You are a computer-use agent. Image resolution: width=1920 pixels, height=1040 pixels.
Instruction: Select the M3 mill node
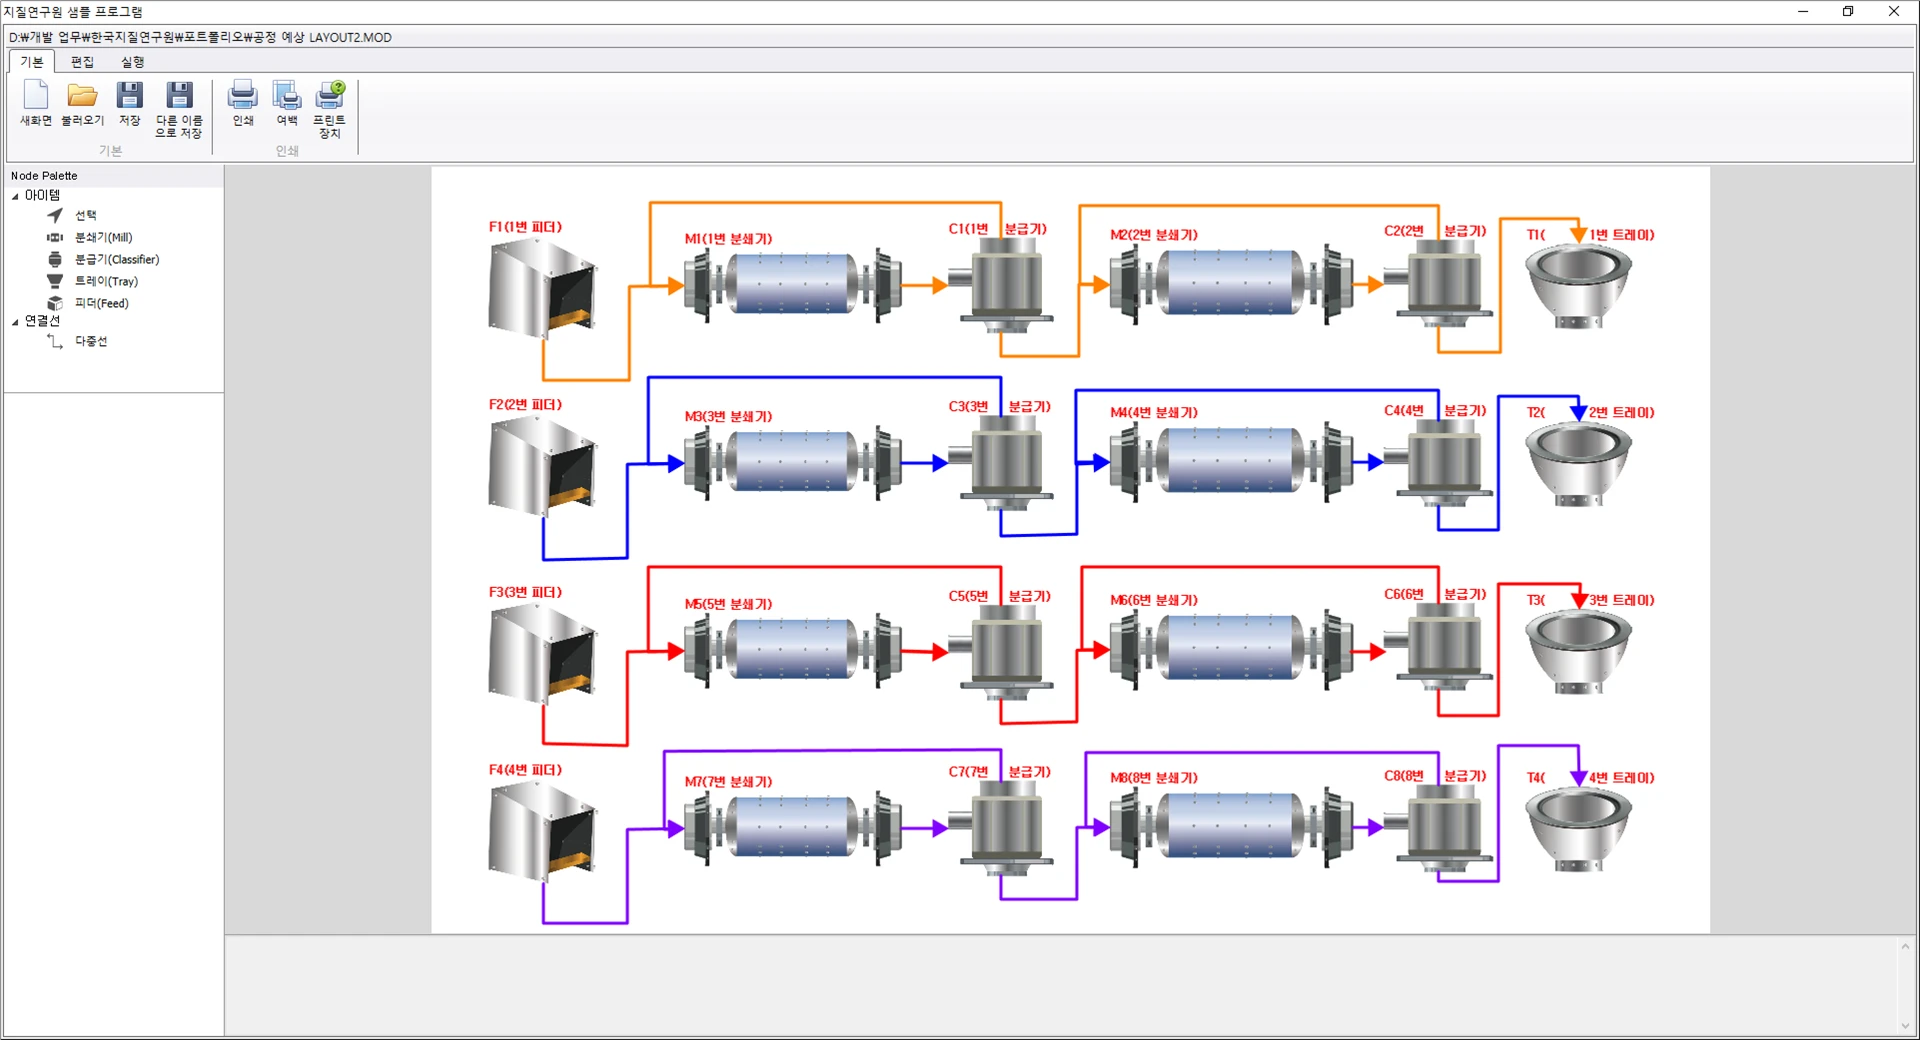point(794,462)
